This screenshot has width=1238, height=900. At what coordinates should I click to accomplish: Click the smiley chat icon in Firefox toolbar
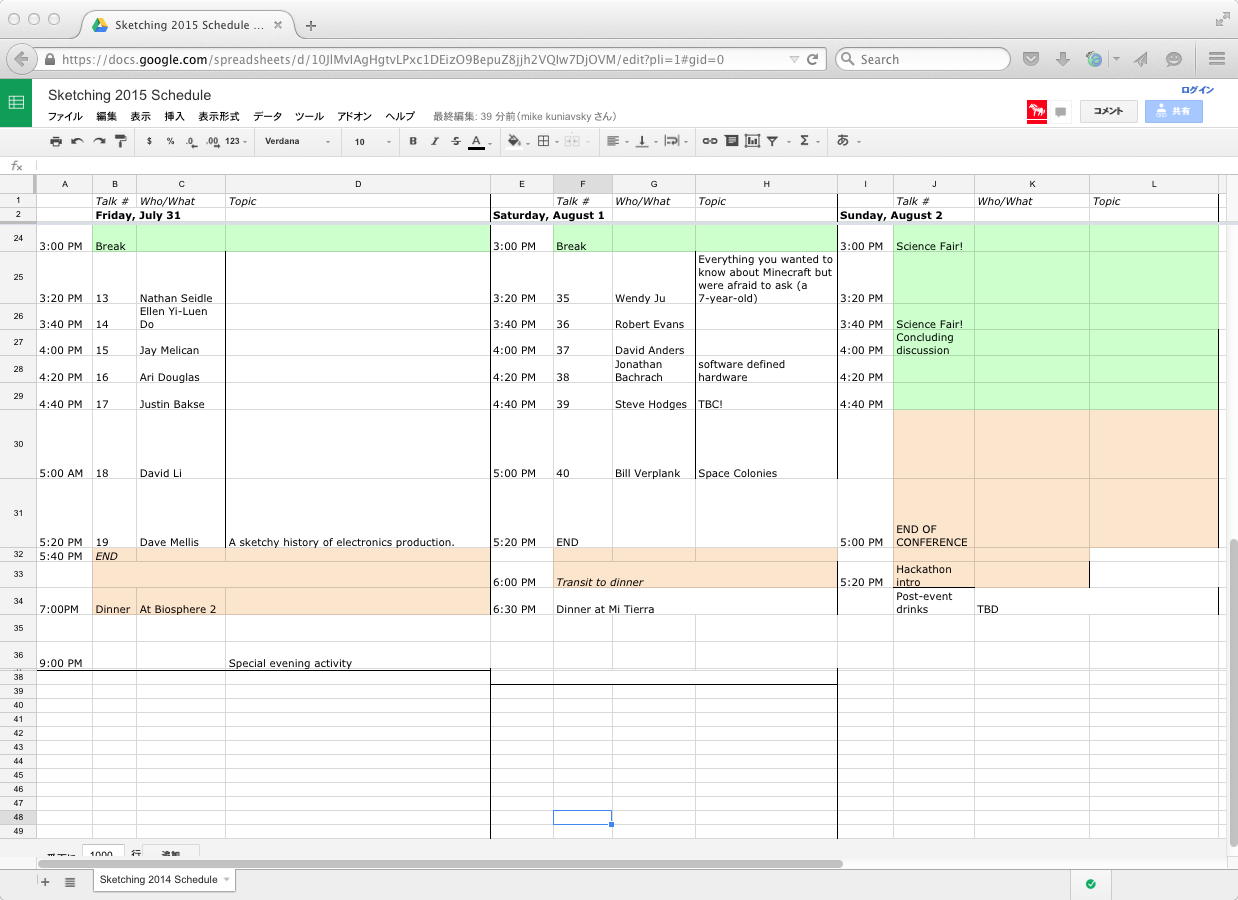(1174, 59)
